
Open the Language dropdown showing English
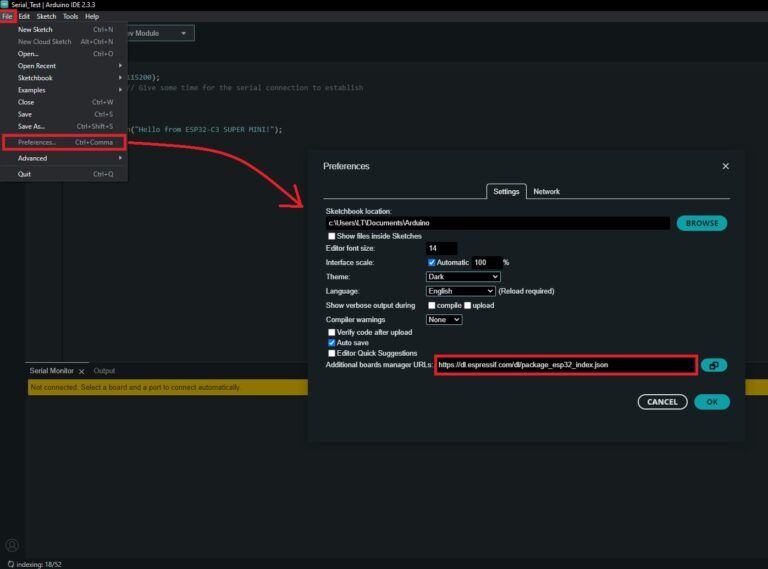pyautogui.click(x=461, y=291)
